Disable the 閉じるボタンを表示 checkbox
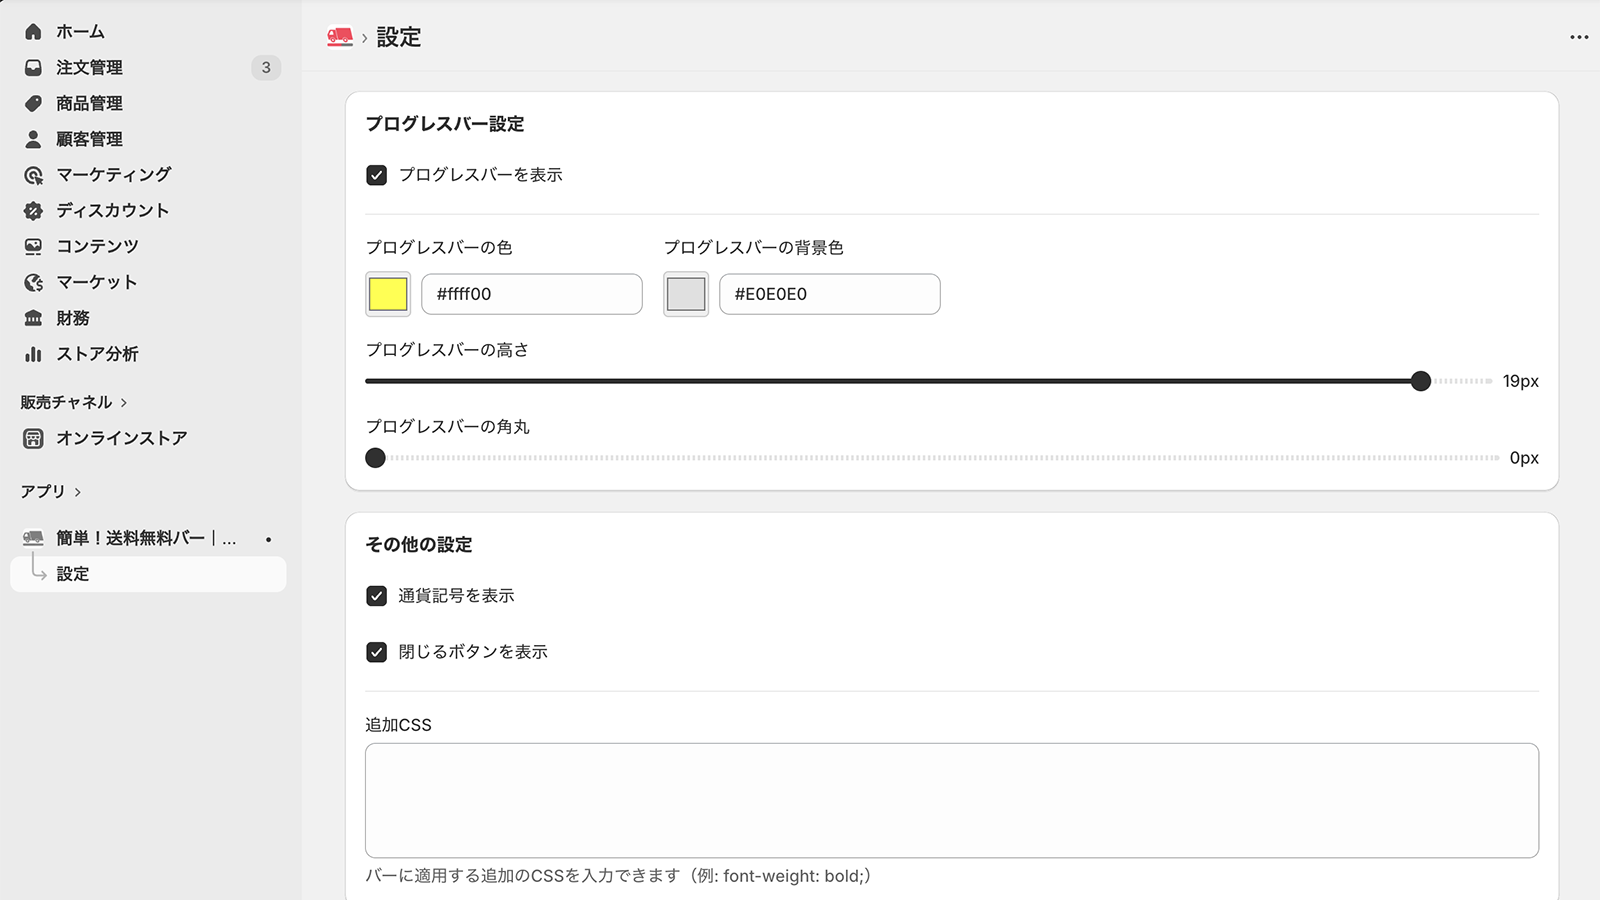 (377, 652)
